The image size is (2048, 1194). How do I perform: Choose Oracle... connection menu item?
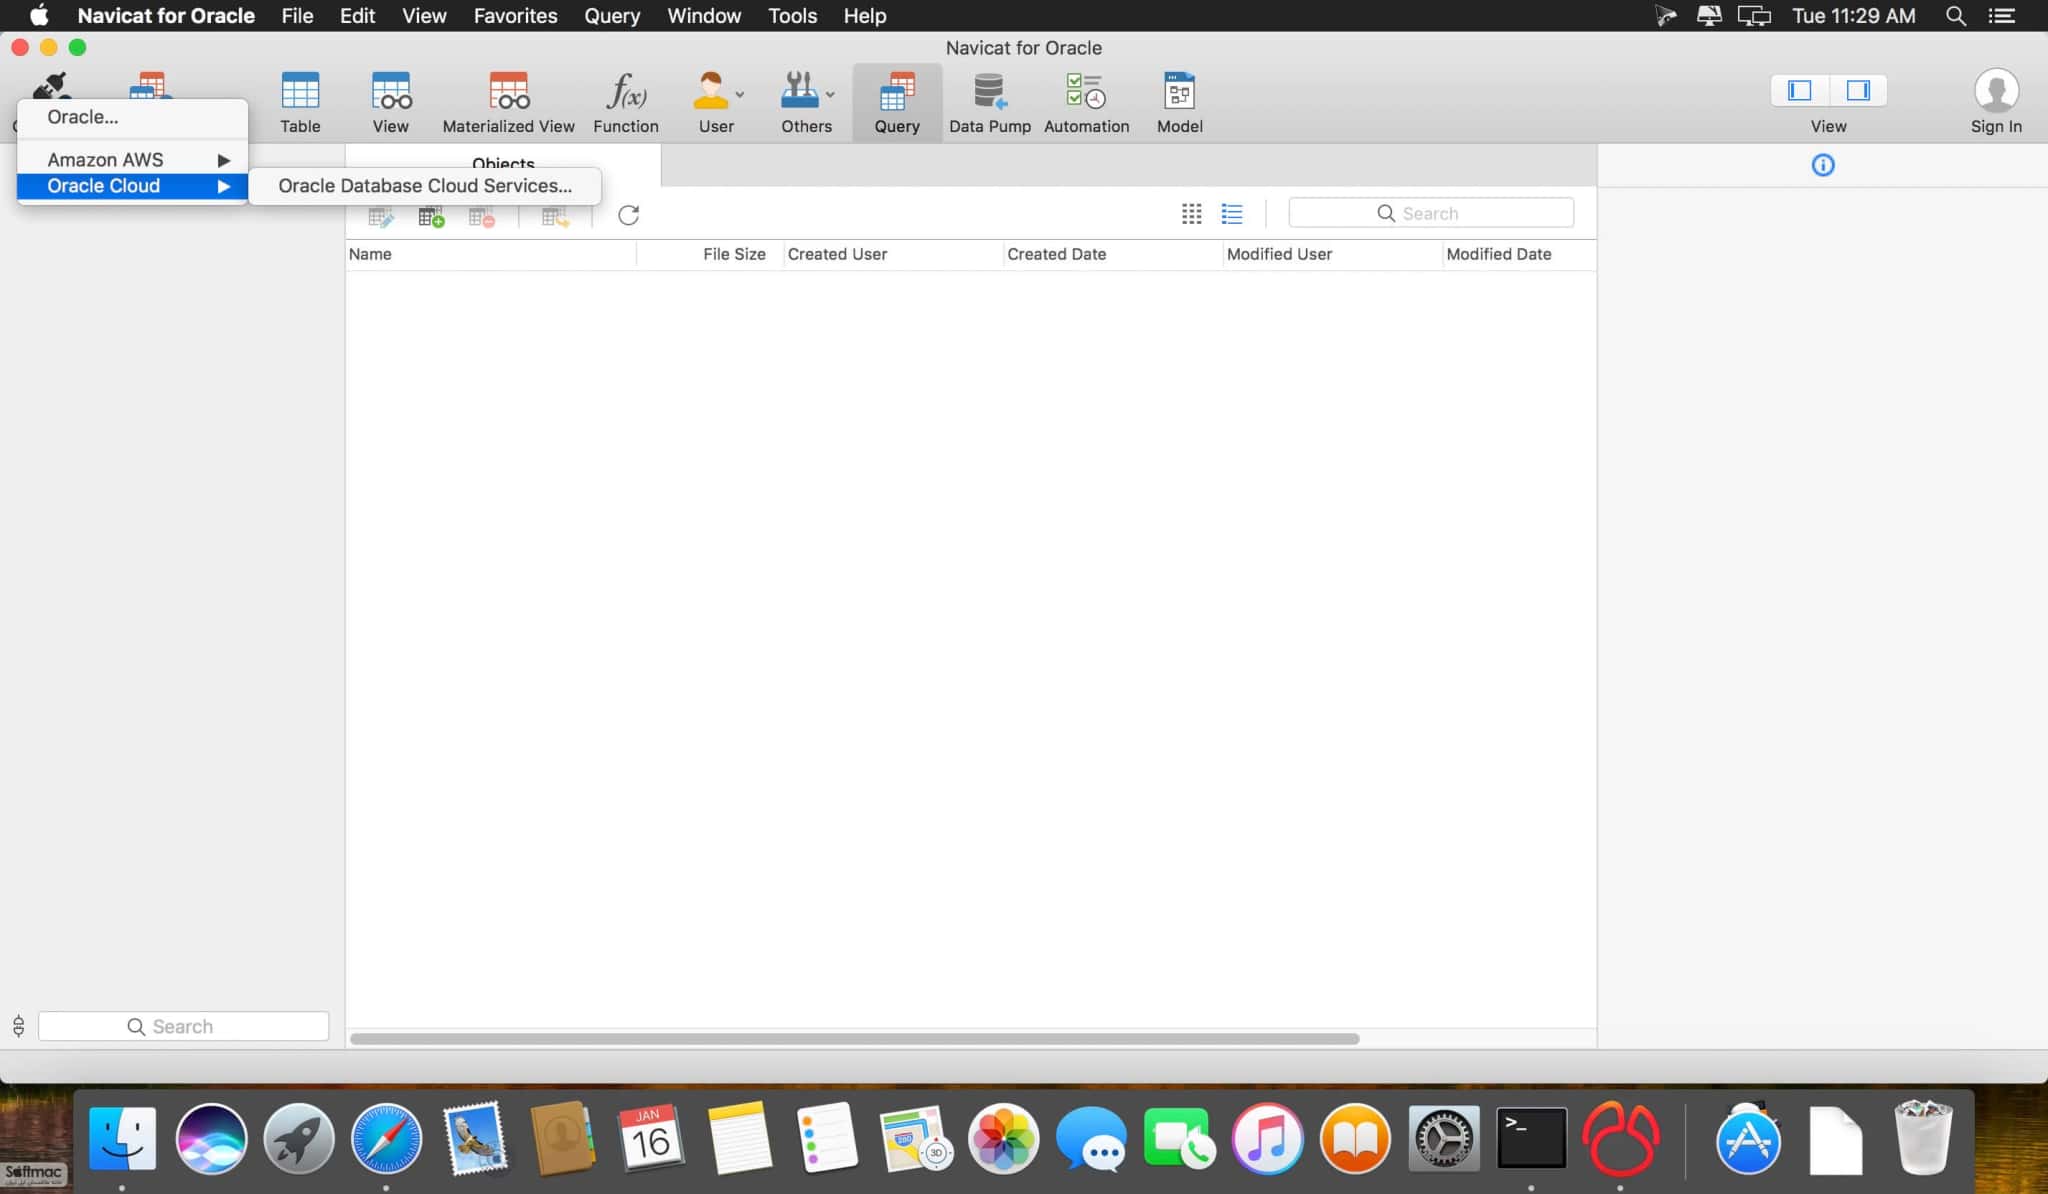(x=132, y=116)
